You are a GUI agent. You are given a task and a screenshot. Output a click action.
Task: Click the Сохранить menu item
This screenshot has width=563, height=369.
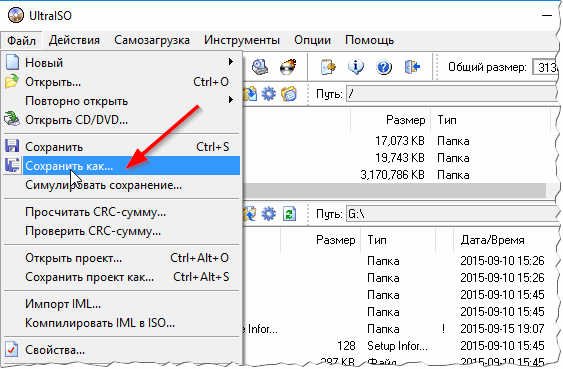122,147
